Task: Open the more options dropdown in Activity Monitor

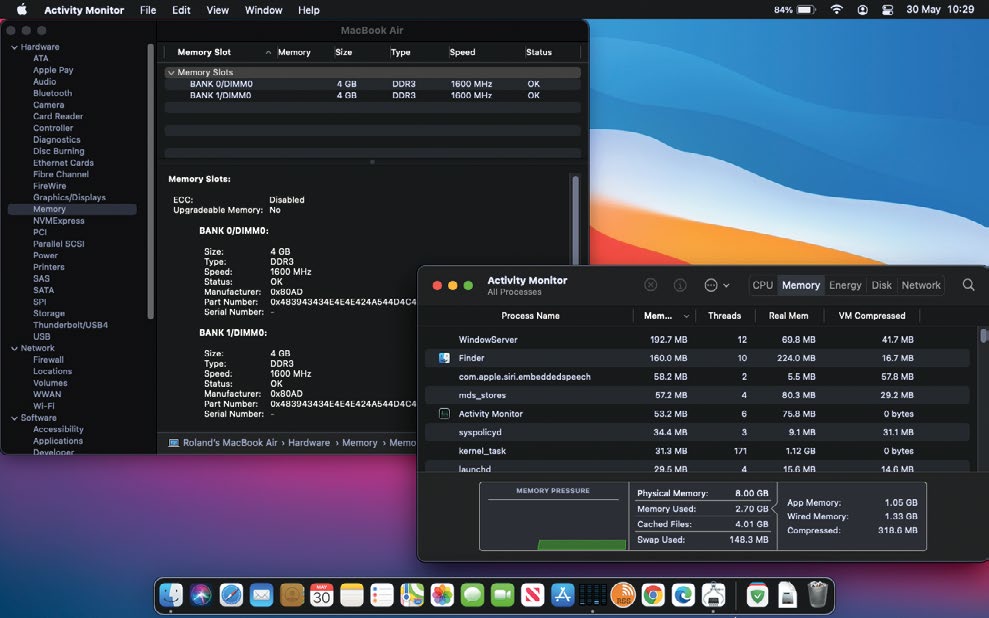Action: pos(717,285)
